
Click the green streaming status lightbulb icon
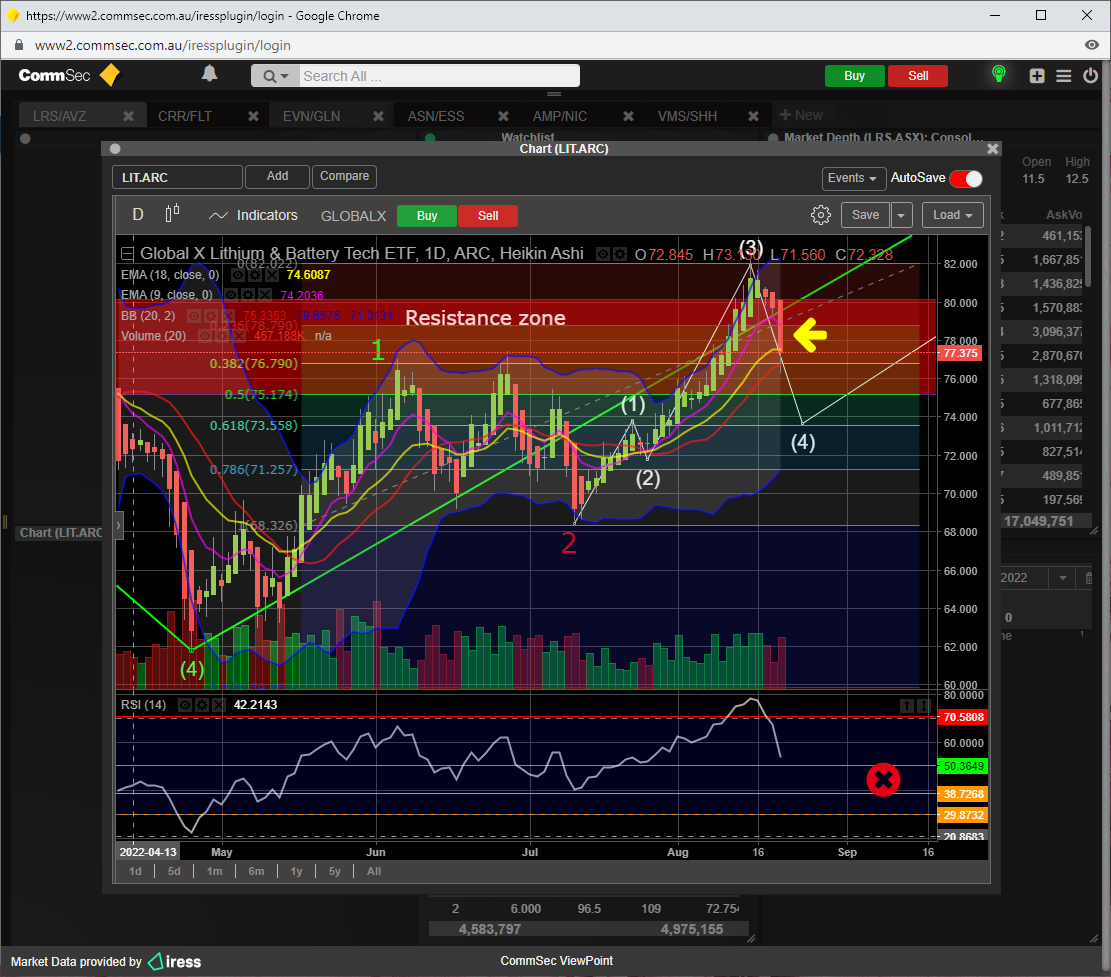coord(998,74)
